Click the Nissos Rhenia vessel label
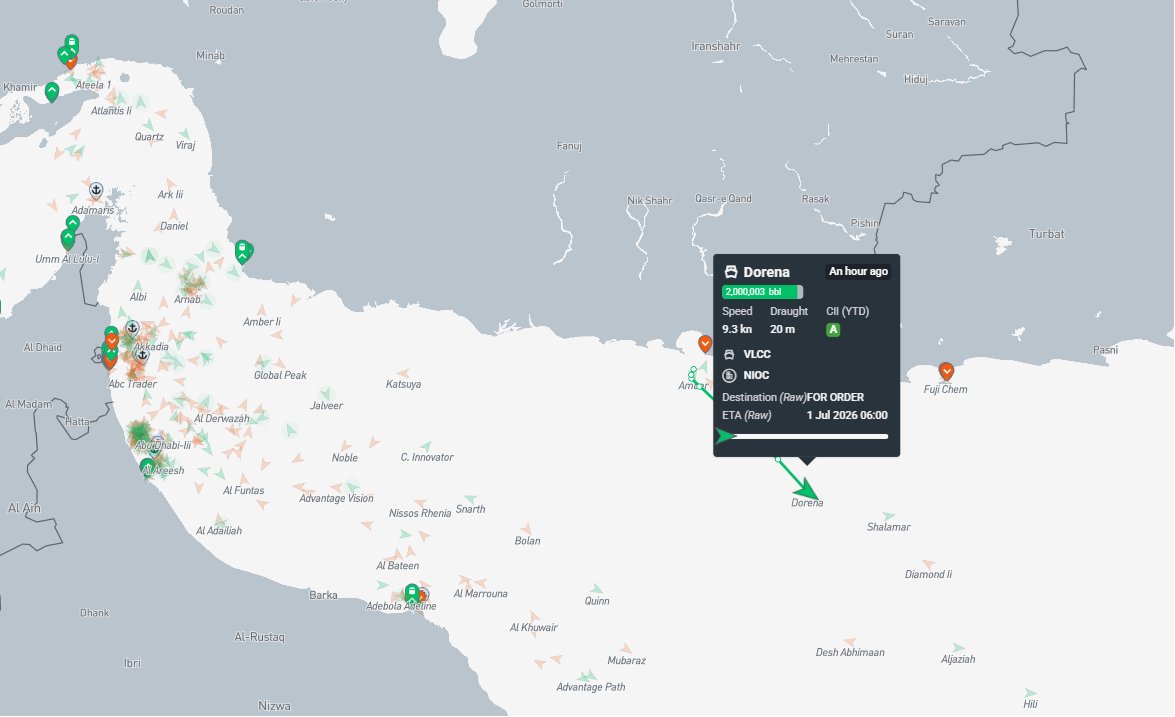The width and height of the screenshot is (1175, 717). pos(420,513)
